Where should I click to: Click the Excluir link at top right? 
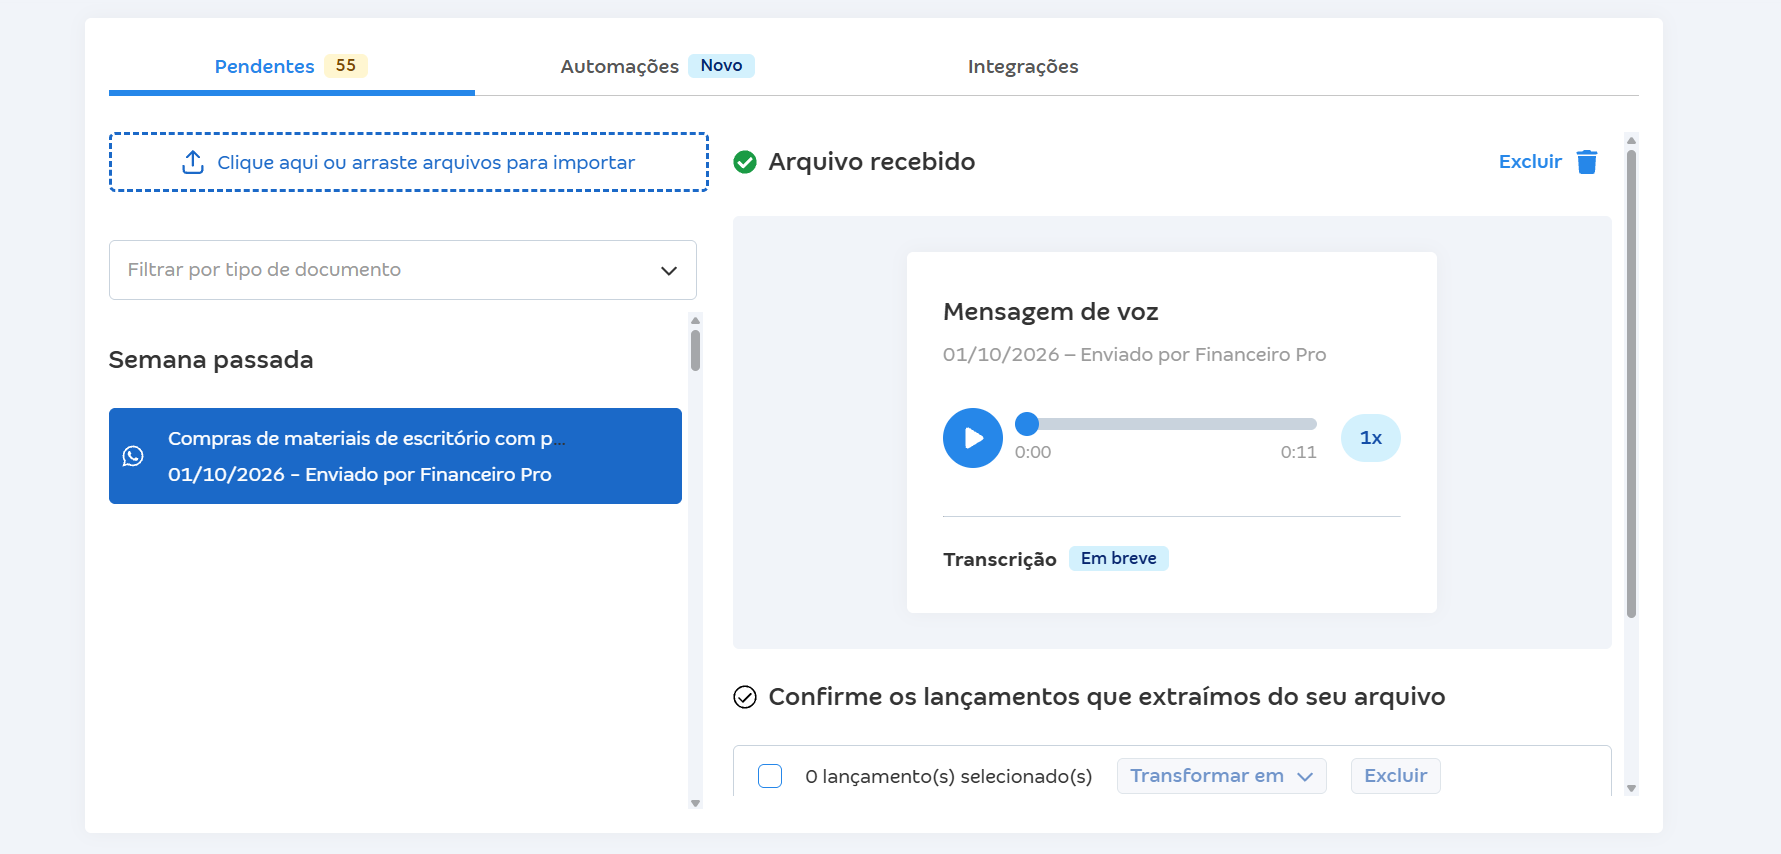click(1530, 162)
